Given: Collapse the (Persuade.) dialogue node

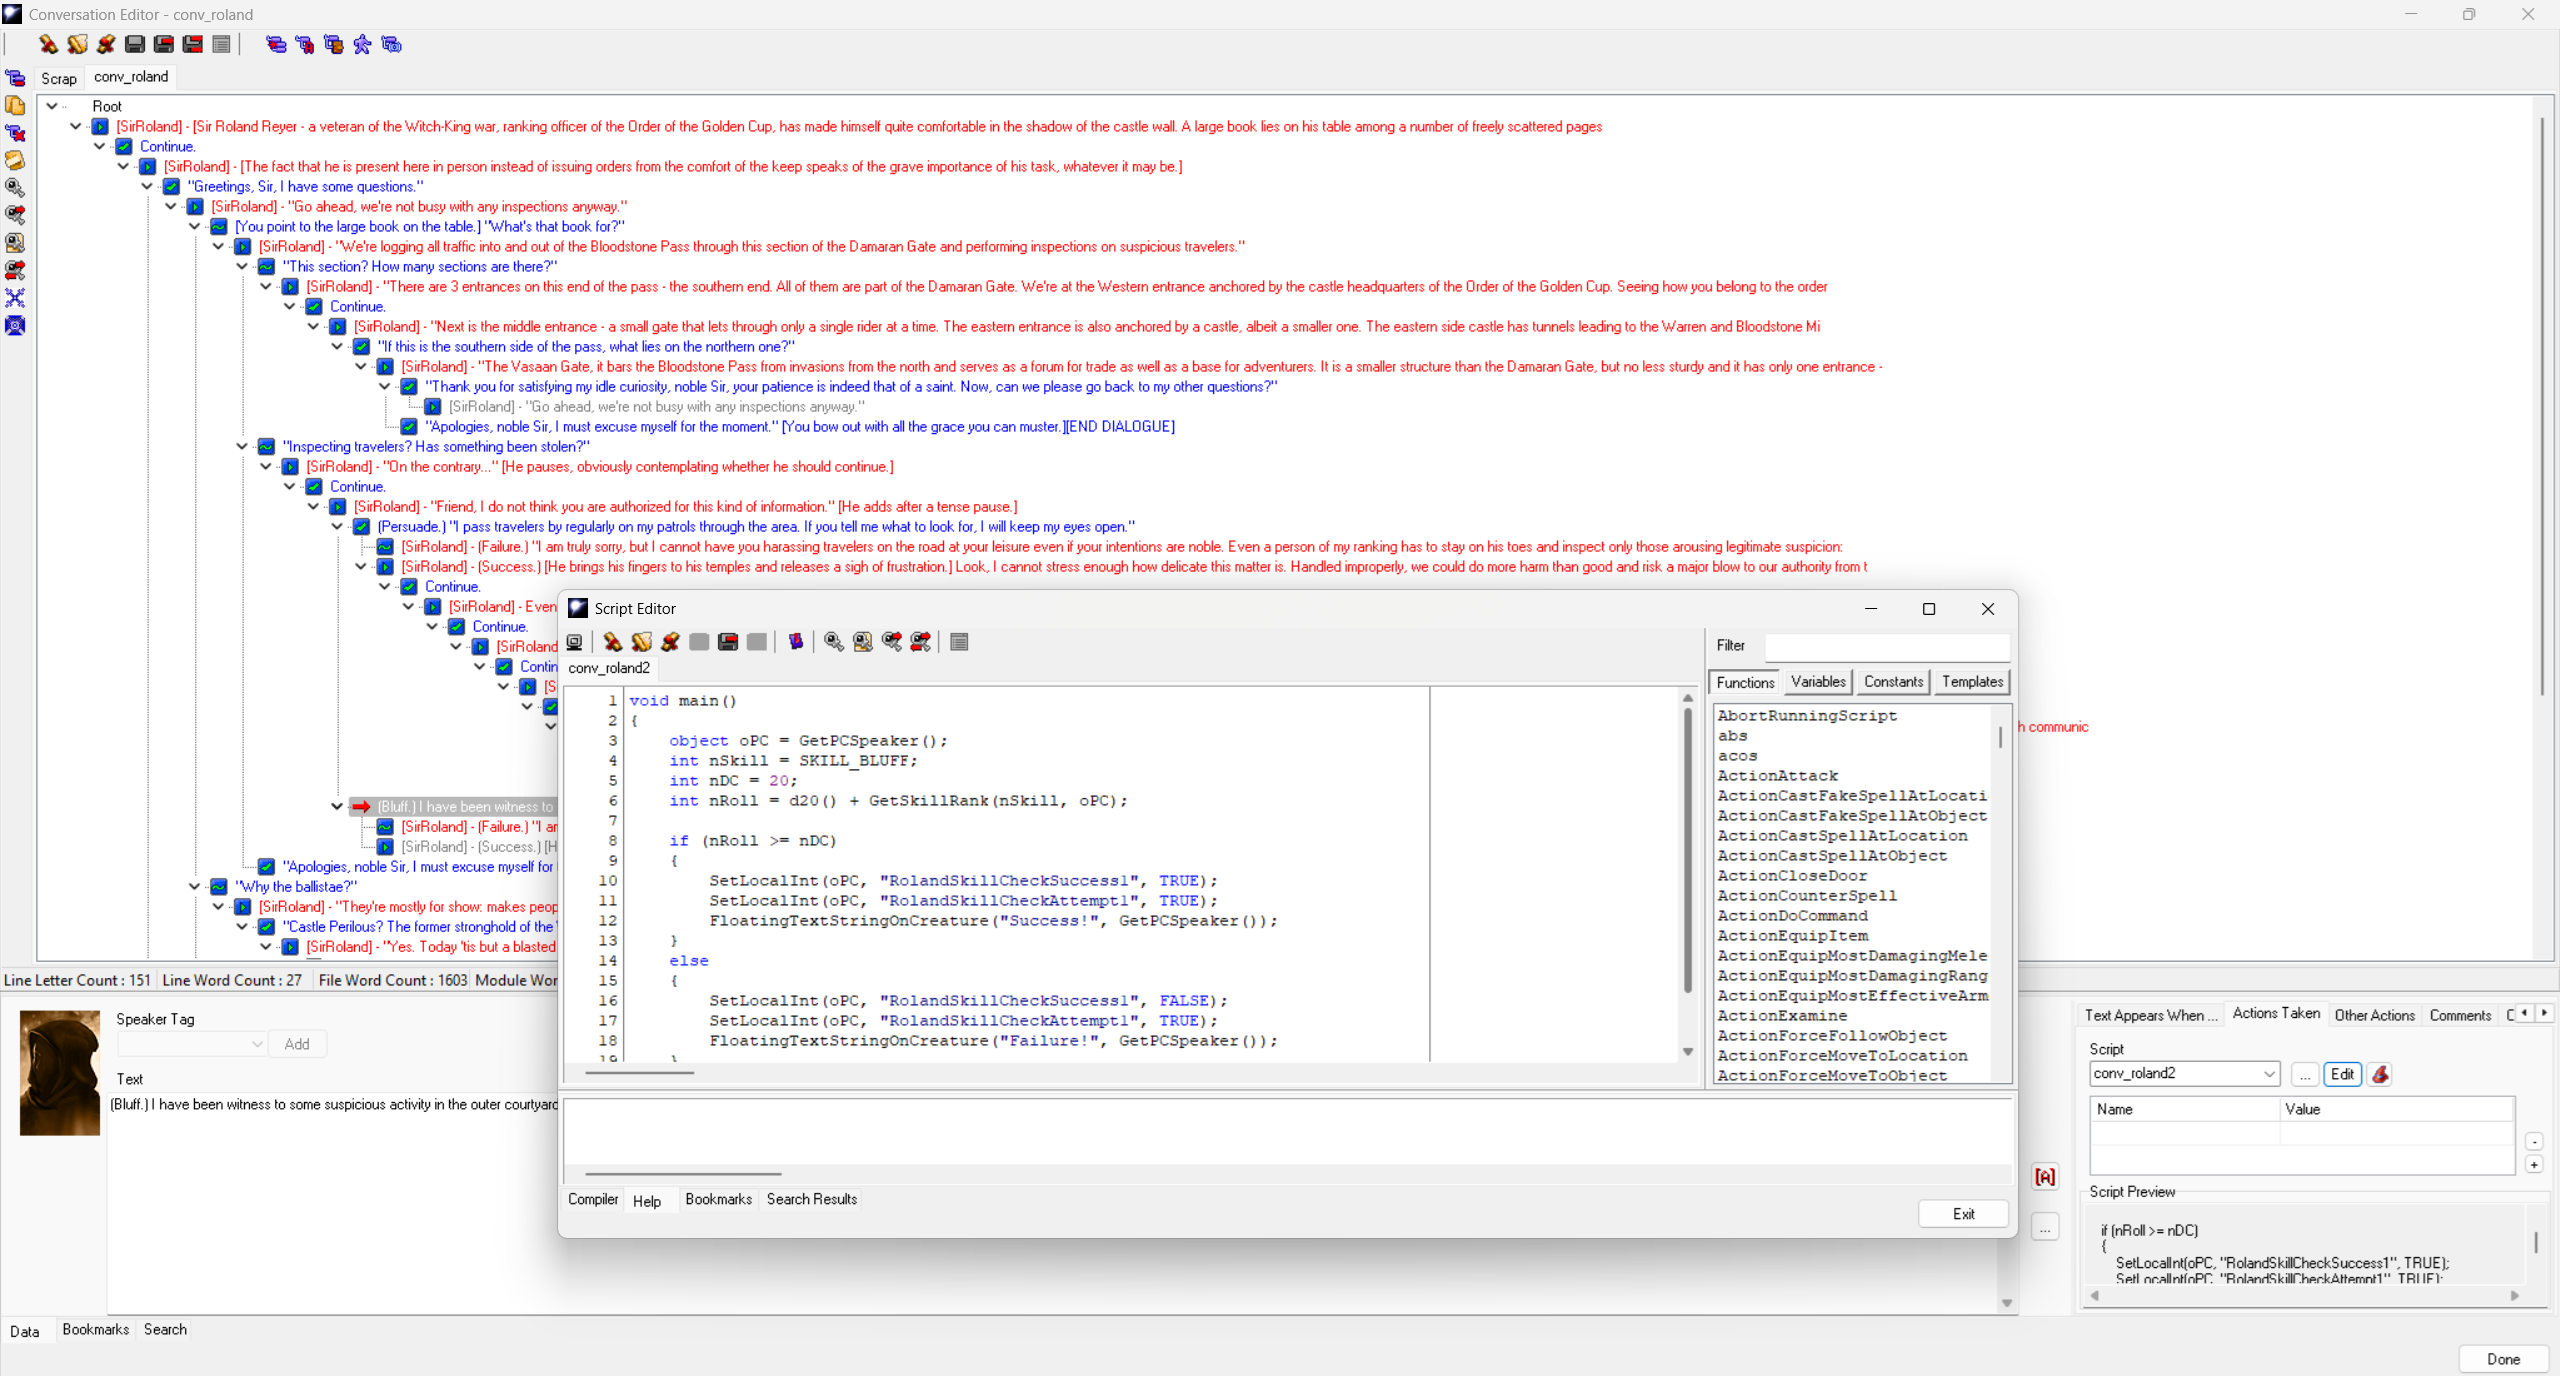Looking at the screenshot, I should click(338, 526).
